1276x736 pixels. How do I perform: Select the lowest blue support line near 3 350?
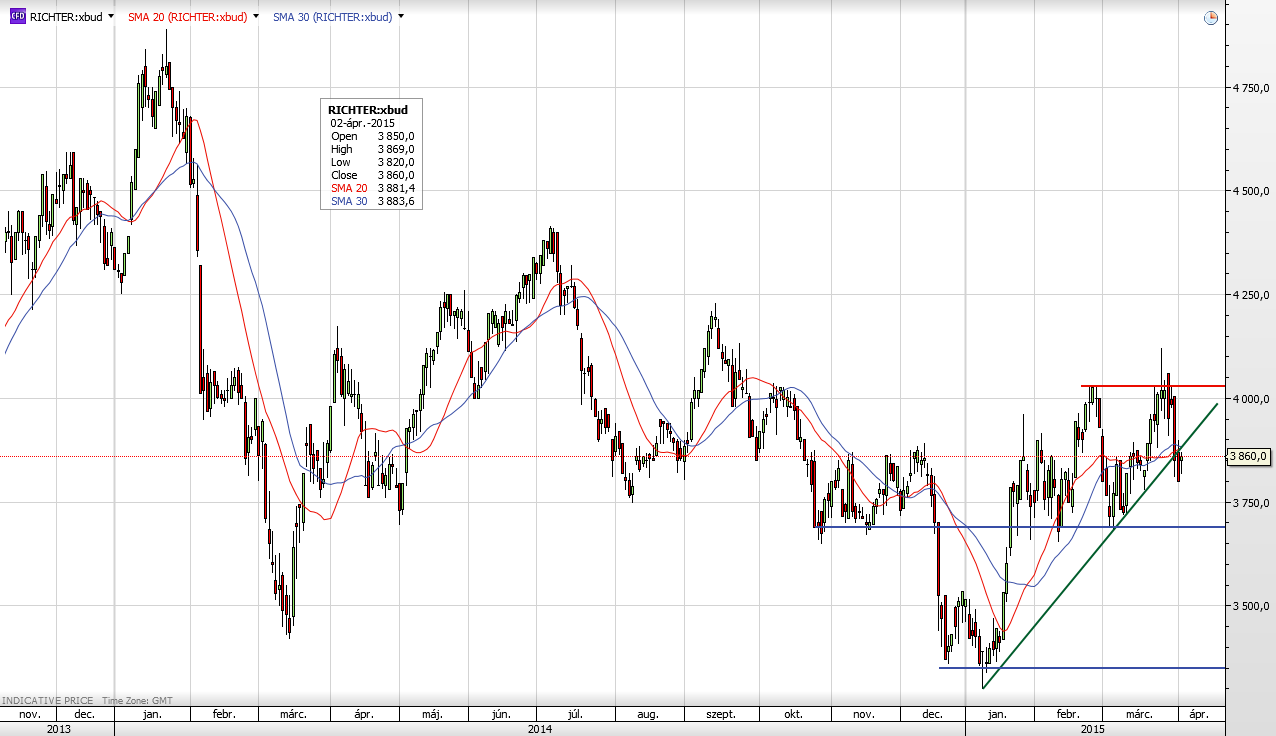[1082, 668]
